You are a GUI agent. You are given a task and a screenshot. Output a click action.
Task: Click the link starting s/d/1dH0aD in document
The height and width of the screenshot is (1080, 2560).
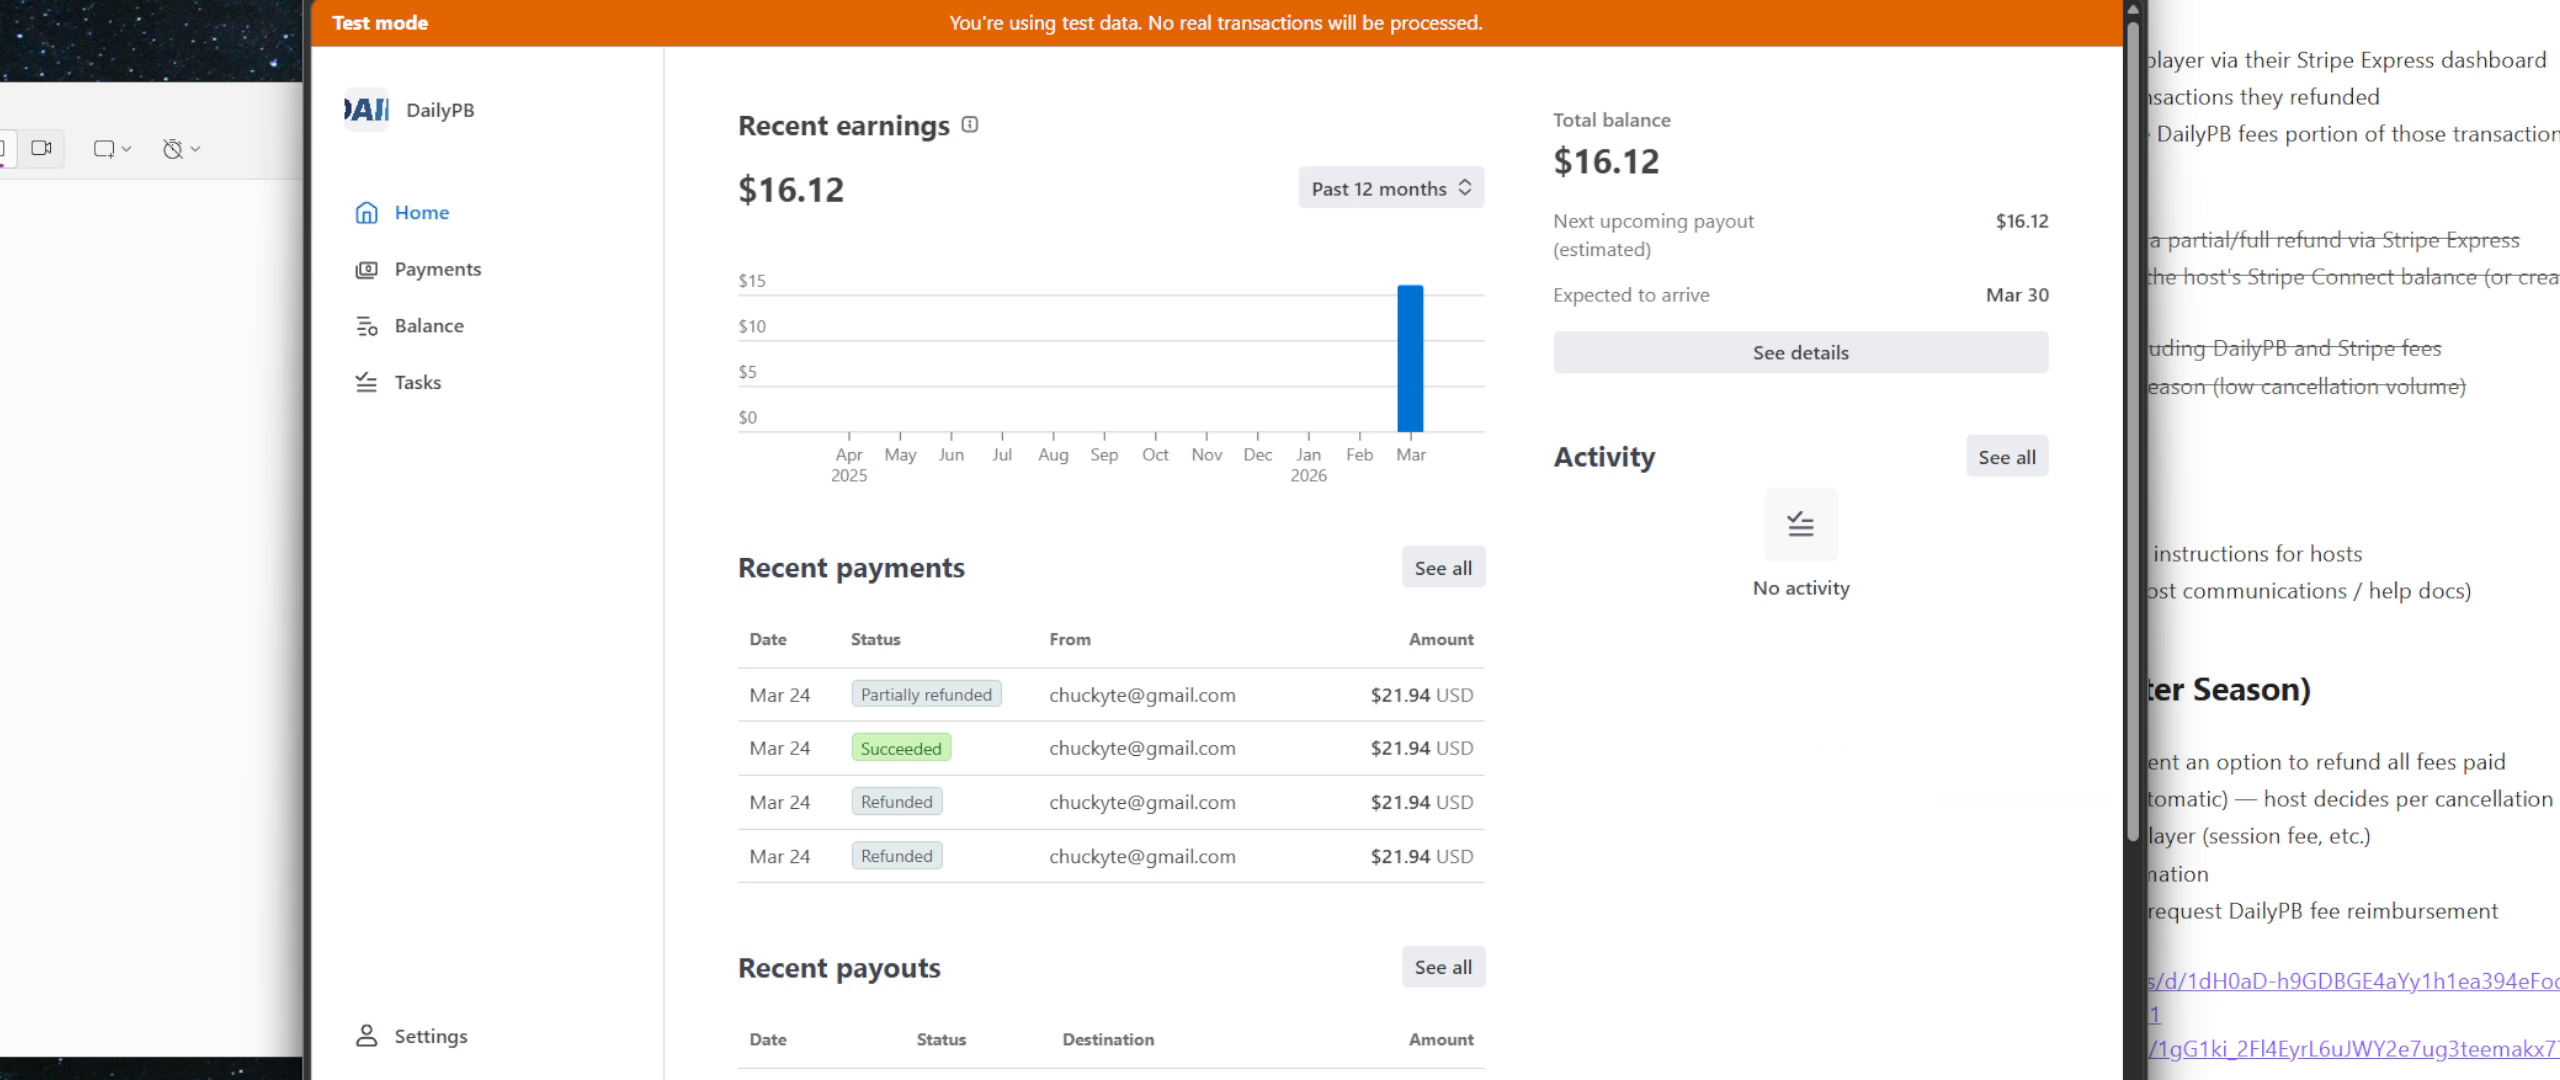pos(2352,981)
